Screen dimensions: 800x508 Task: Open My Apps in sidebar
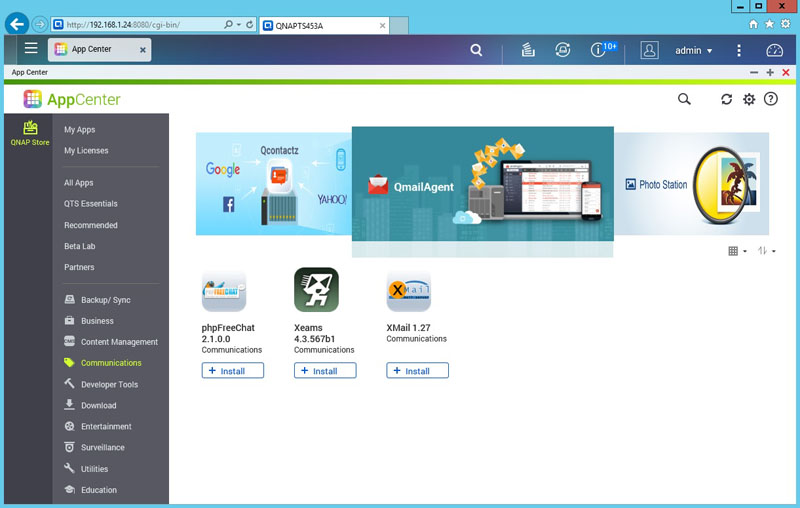coord(80,130)
